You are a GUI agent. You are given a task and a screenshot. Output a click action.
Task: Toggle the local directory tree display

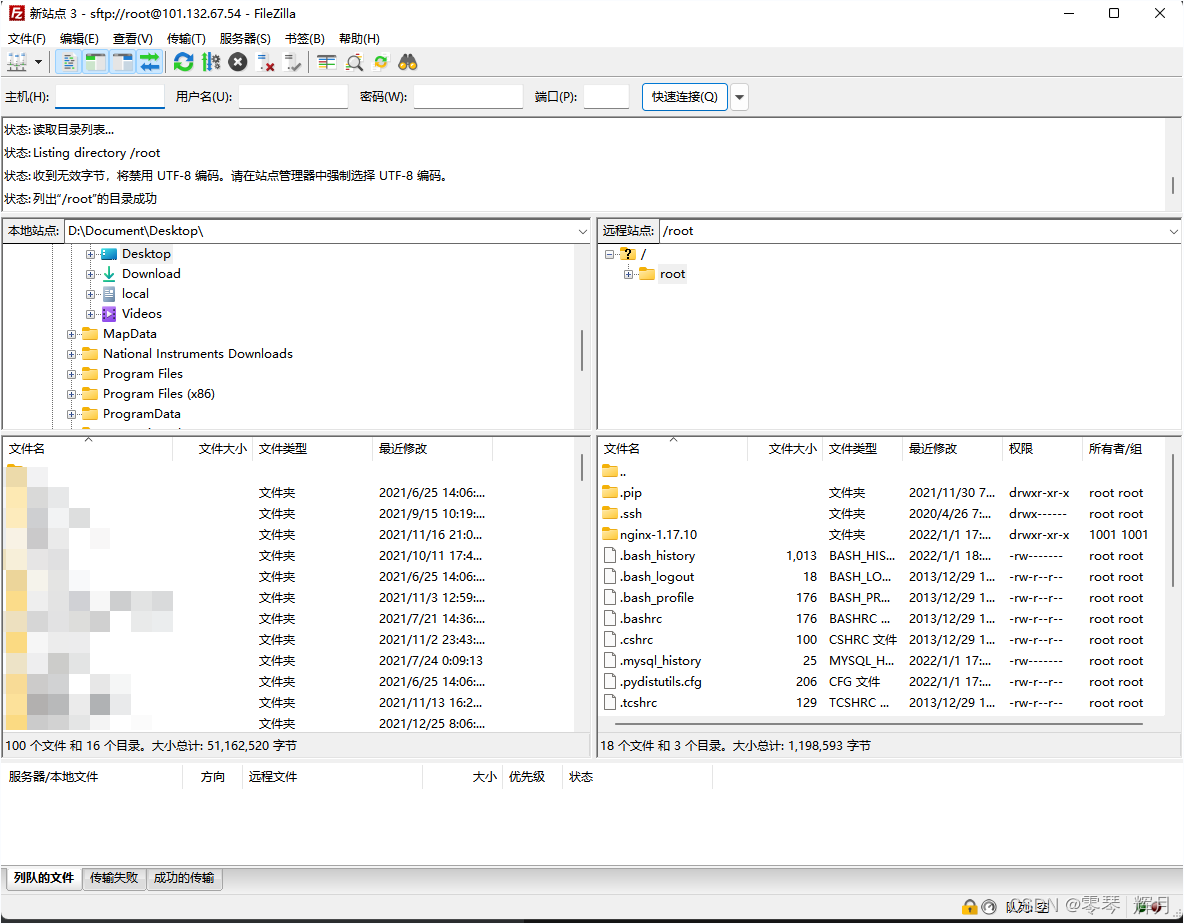point(95,63)
